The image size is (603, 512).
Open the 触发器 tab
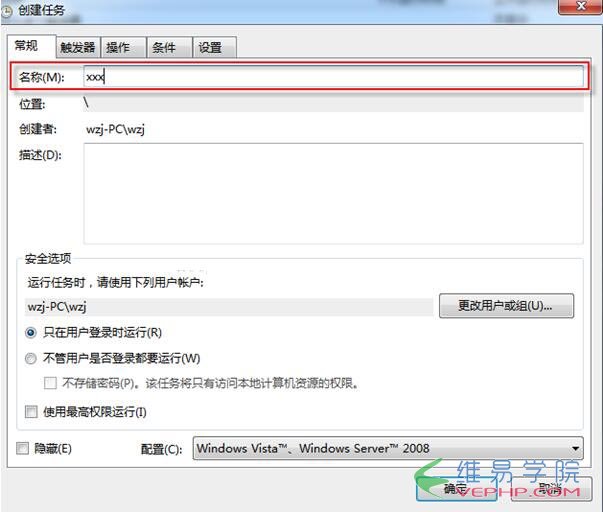click(x=78, y=48)
